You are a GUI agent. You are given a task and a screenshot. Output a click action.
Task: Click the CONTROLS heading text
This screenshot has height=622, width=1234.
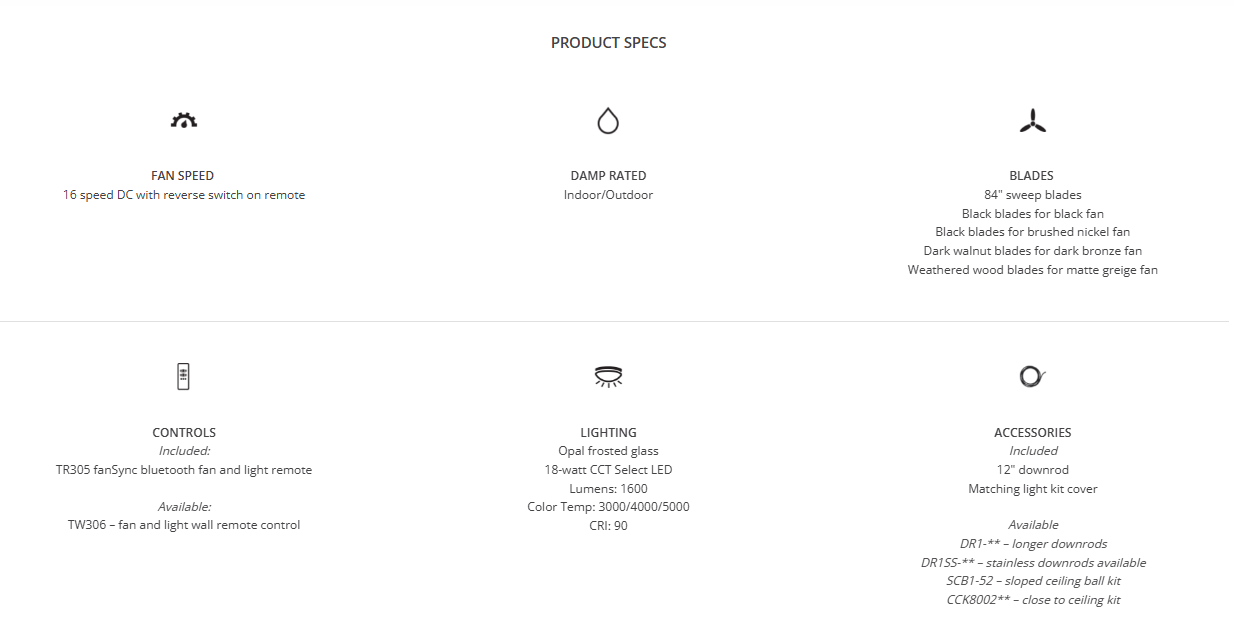[184, 433]
